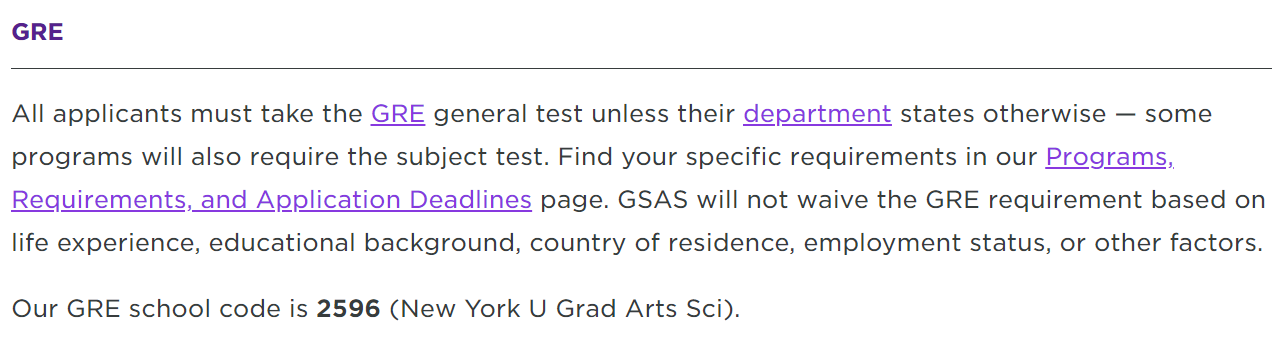Click the horizontal divider under the heading
This screenshot has height=361, width=1272.
[641, 69]
